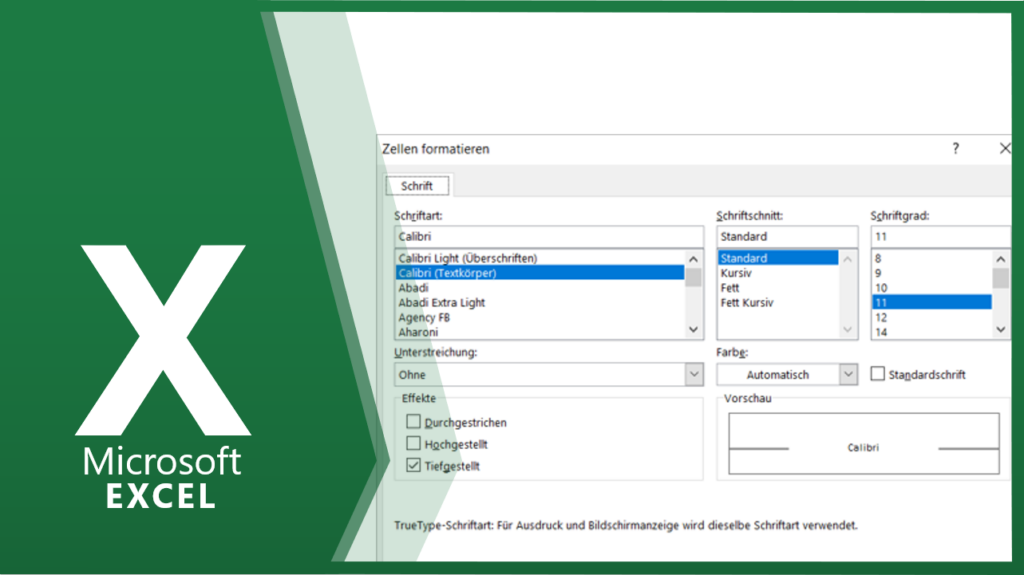Select Standard font style

pos(778,258)
